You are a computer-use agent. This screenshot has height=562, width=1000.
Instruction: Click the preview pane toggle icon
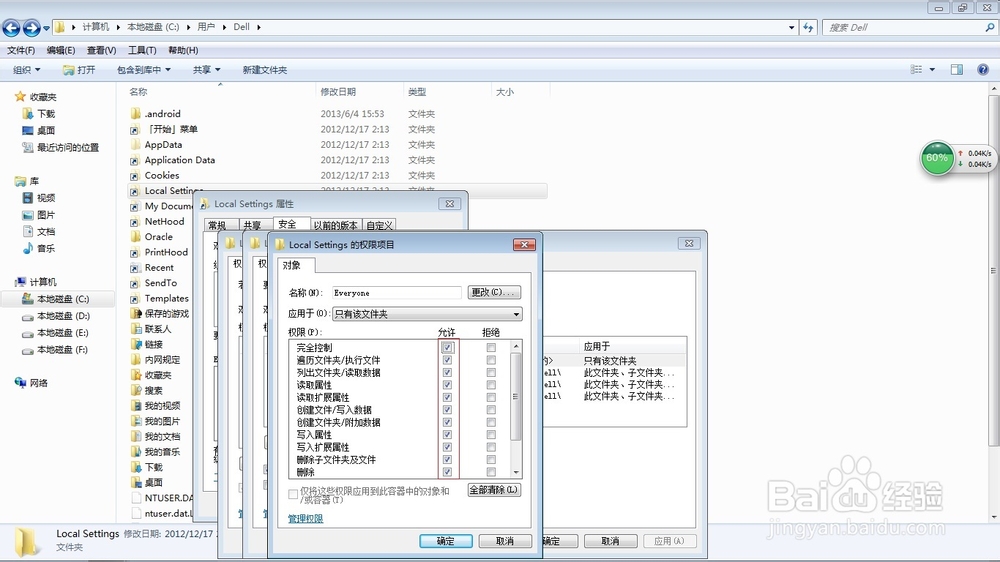coord(957,70)
